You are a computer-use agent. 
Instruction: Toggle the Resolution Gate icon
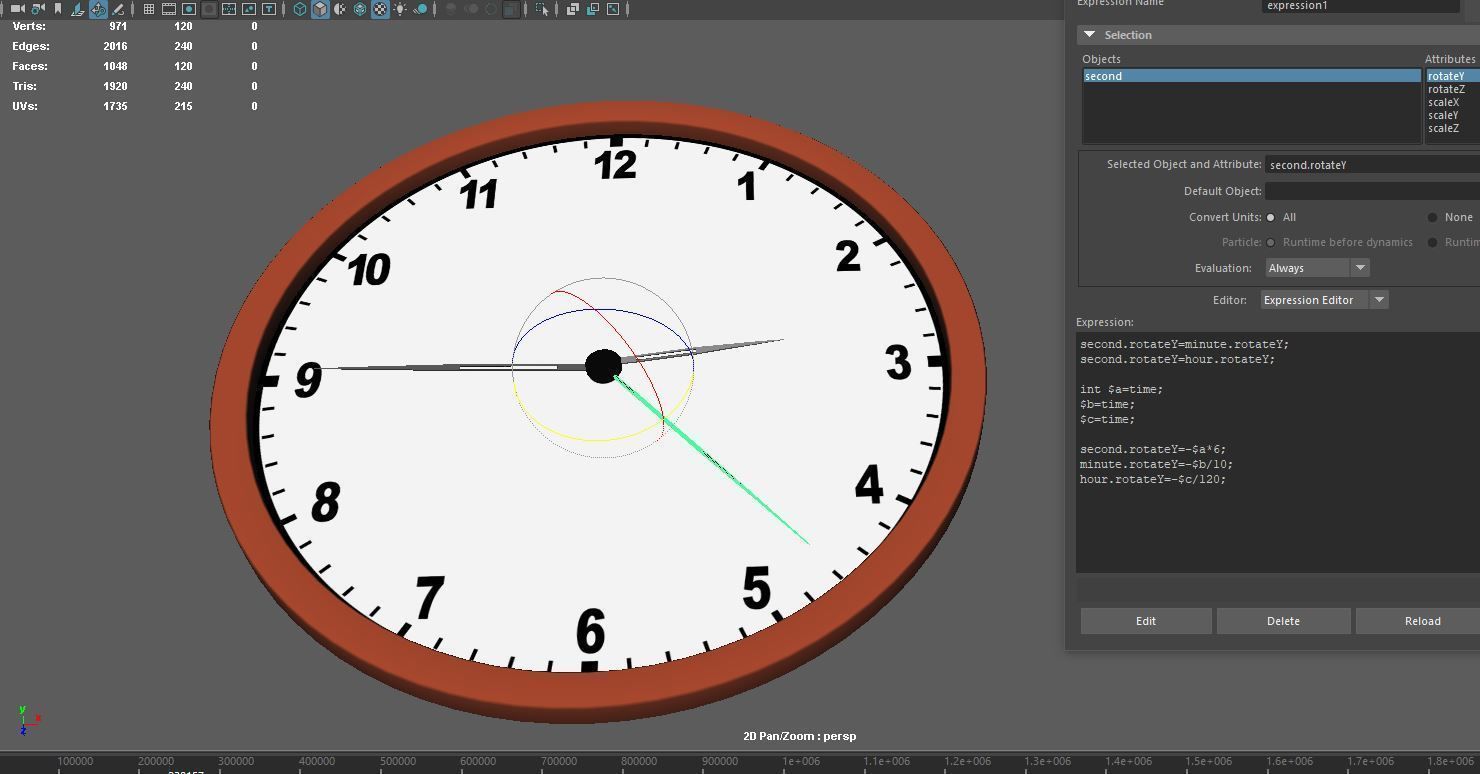[x=189, y=9]
